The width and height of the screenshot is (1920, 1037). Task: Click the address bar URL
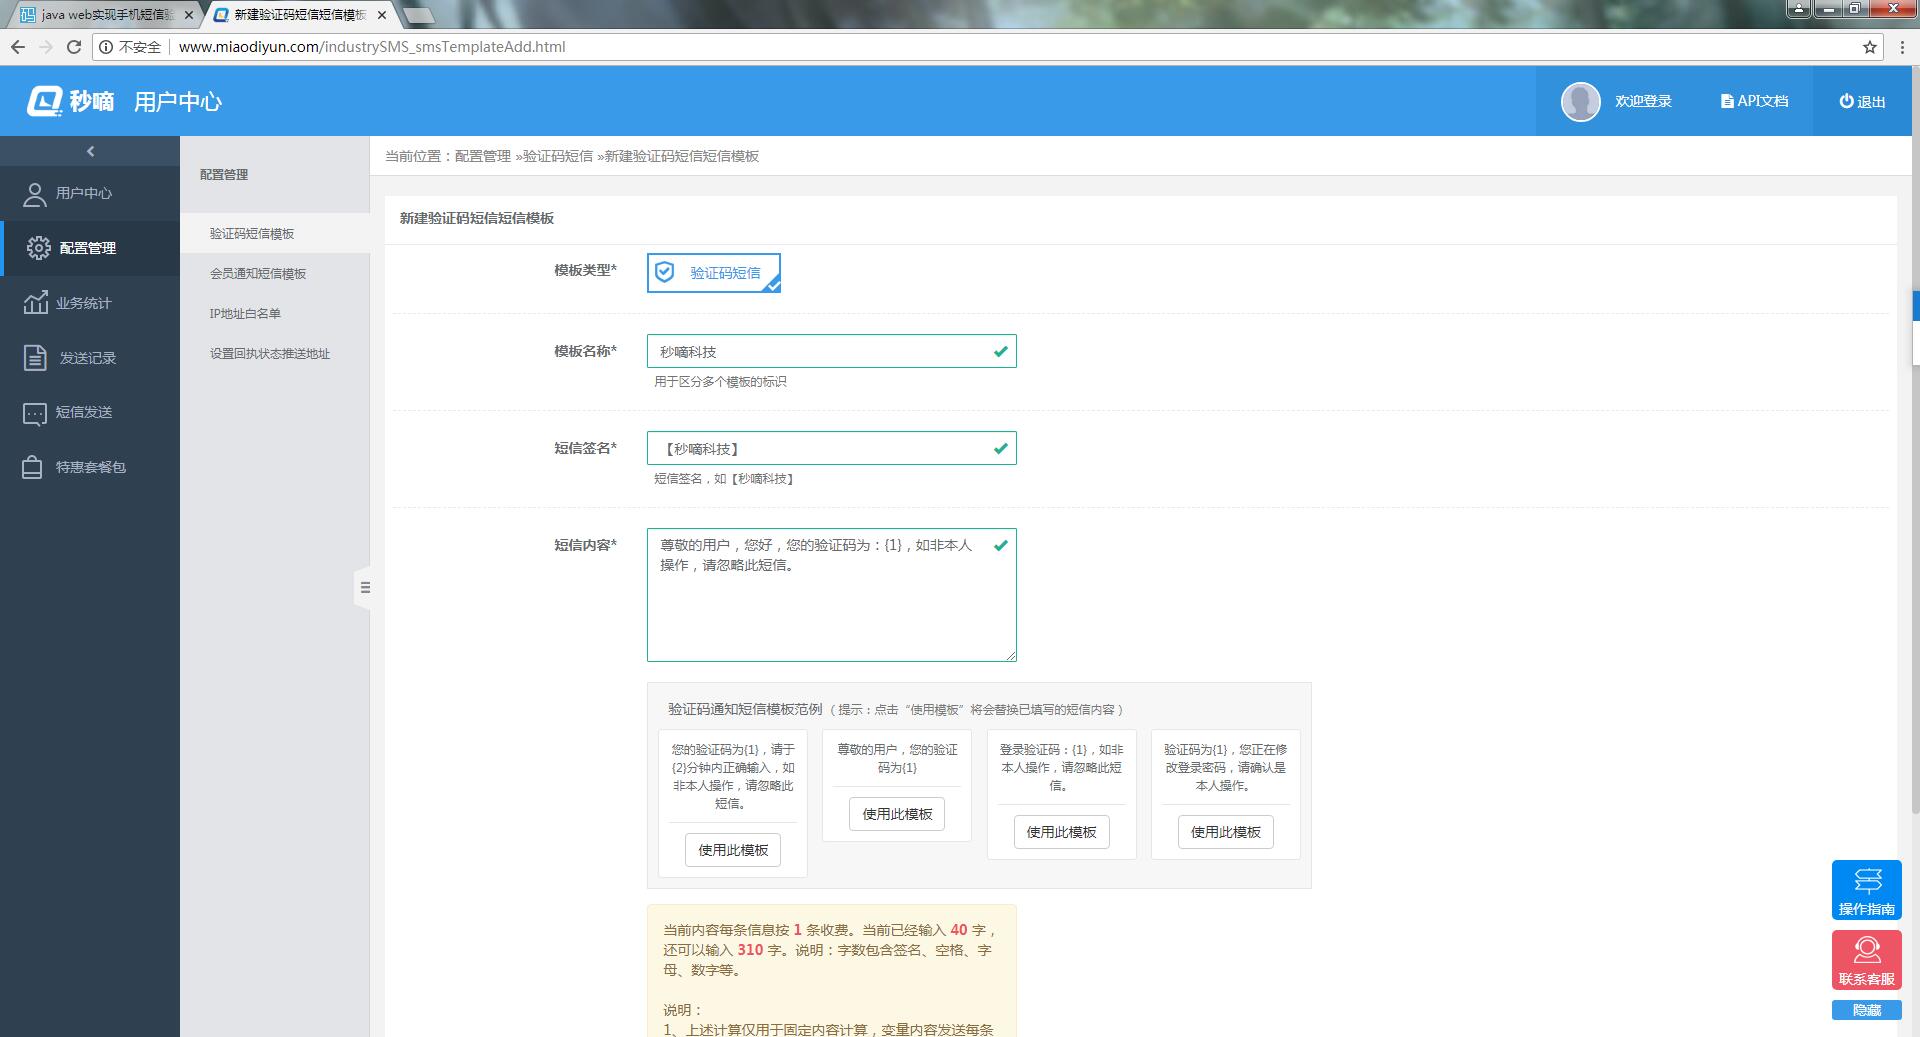point(372,47)
